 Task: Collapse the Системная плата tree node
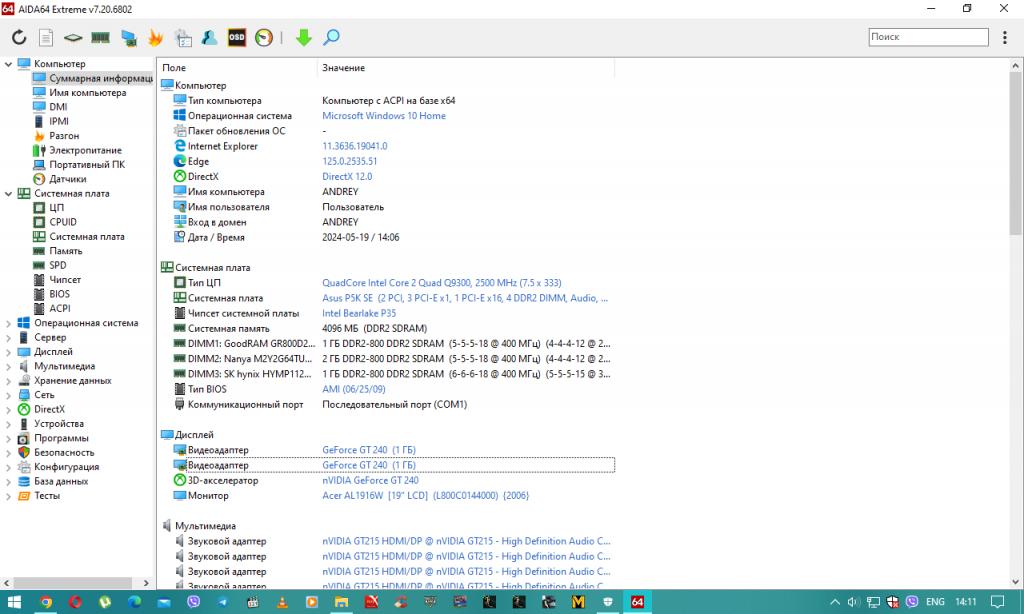coord(9,193)
